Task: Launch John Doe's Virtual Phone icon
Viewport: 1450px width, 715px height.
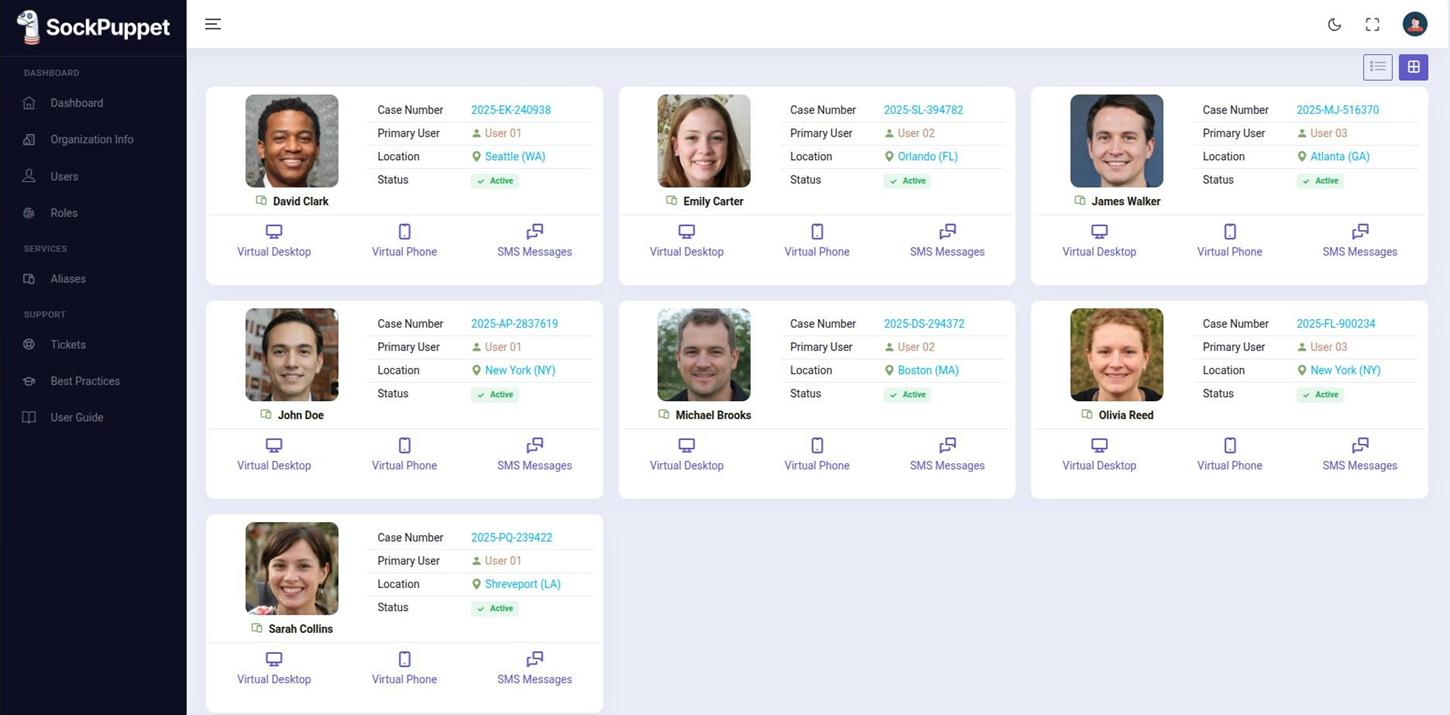Action: point(404,446)
